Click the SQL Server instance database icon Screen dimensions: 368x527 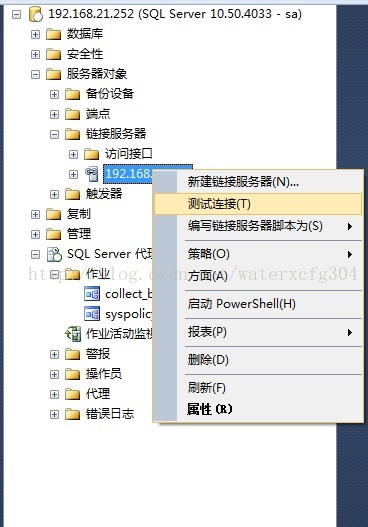36,14
